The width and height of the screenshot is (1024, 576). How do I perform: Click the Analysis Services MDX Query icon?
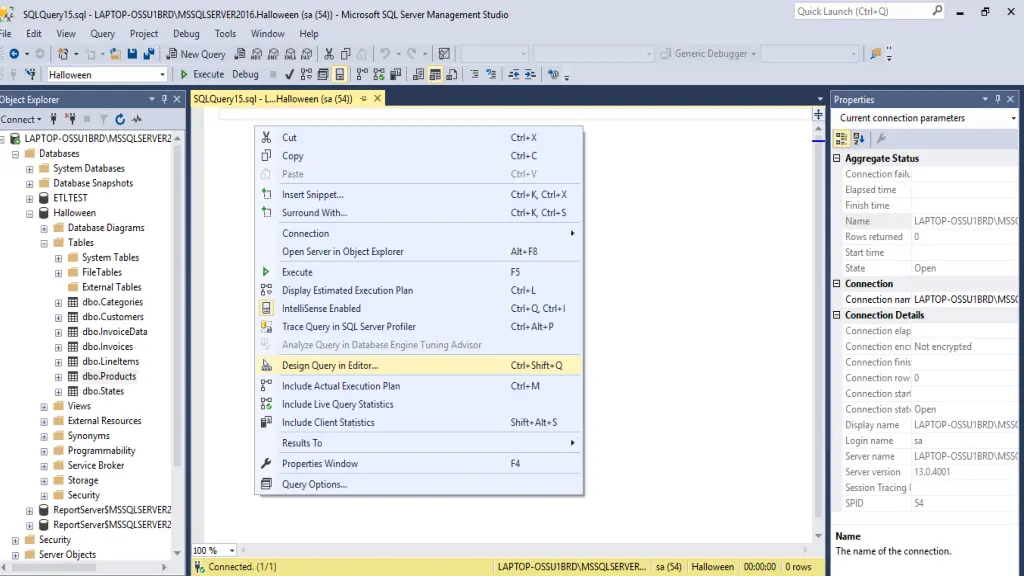pyautogui.click(x=257, y=54)
